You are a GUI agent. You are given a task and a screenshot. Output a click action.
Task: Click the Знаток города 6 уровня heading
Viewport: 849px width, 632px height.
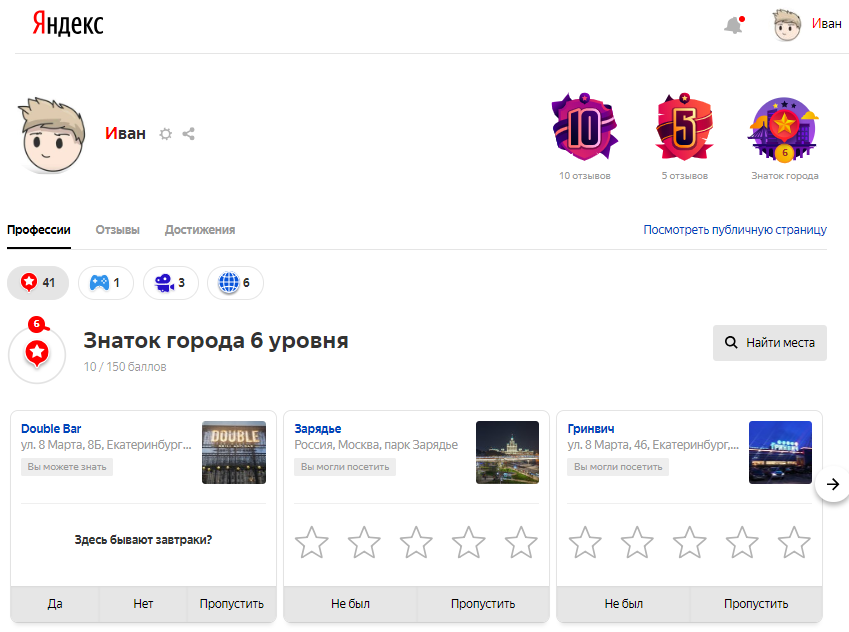[216, 341]
